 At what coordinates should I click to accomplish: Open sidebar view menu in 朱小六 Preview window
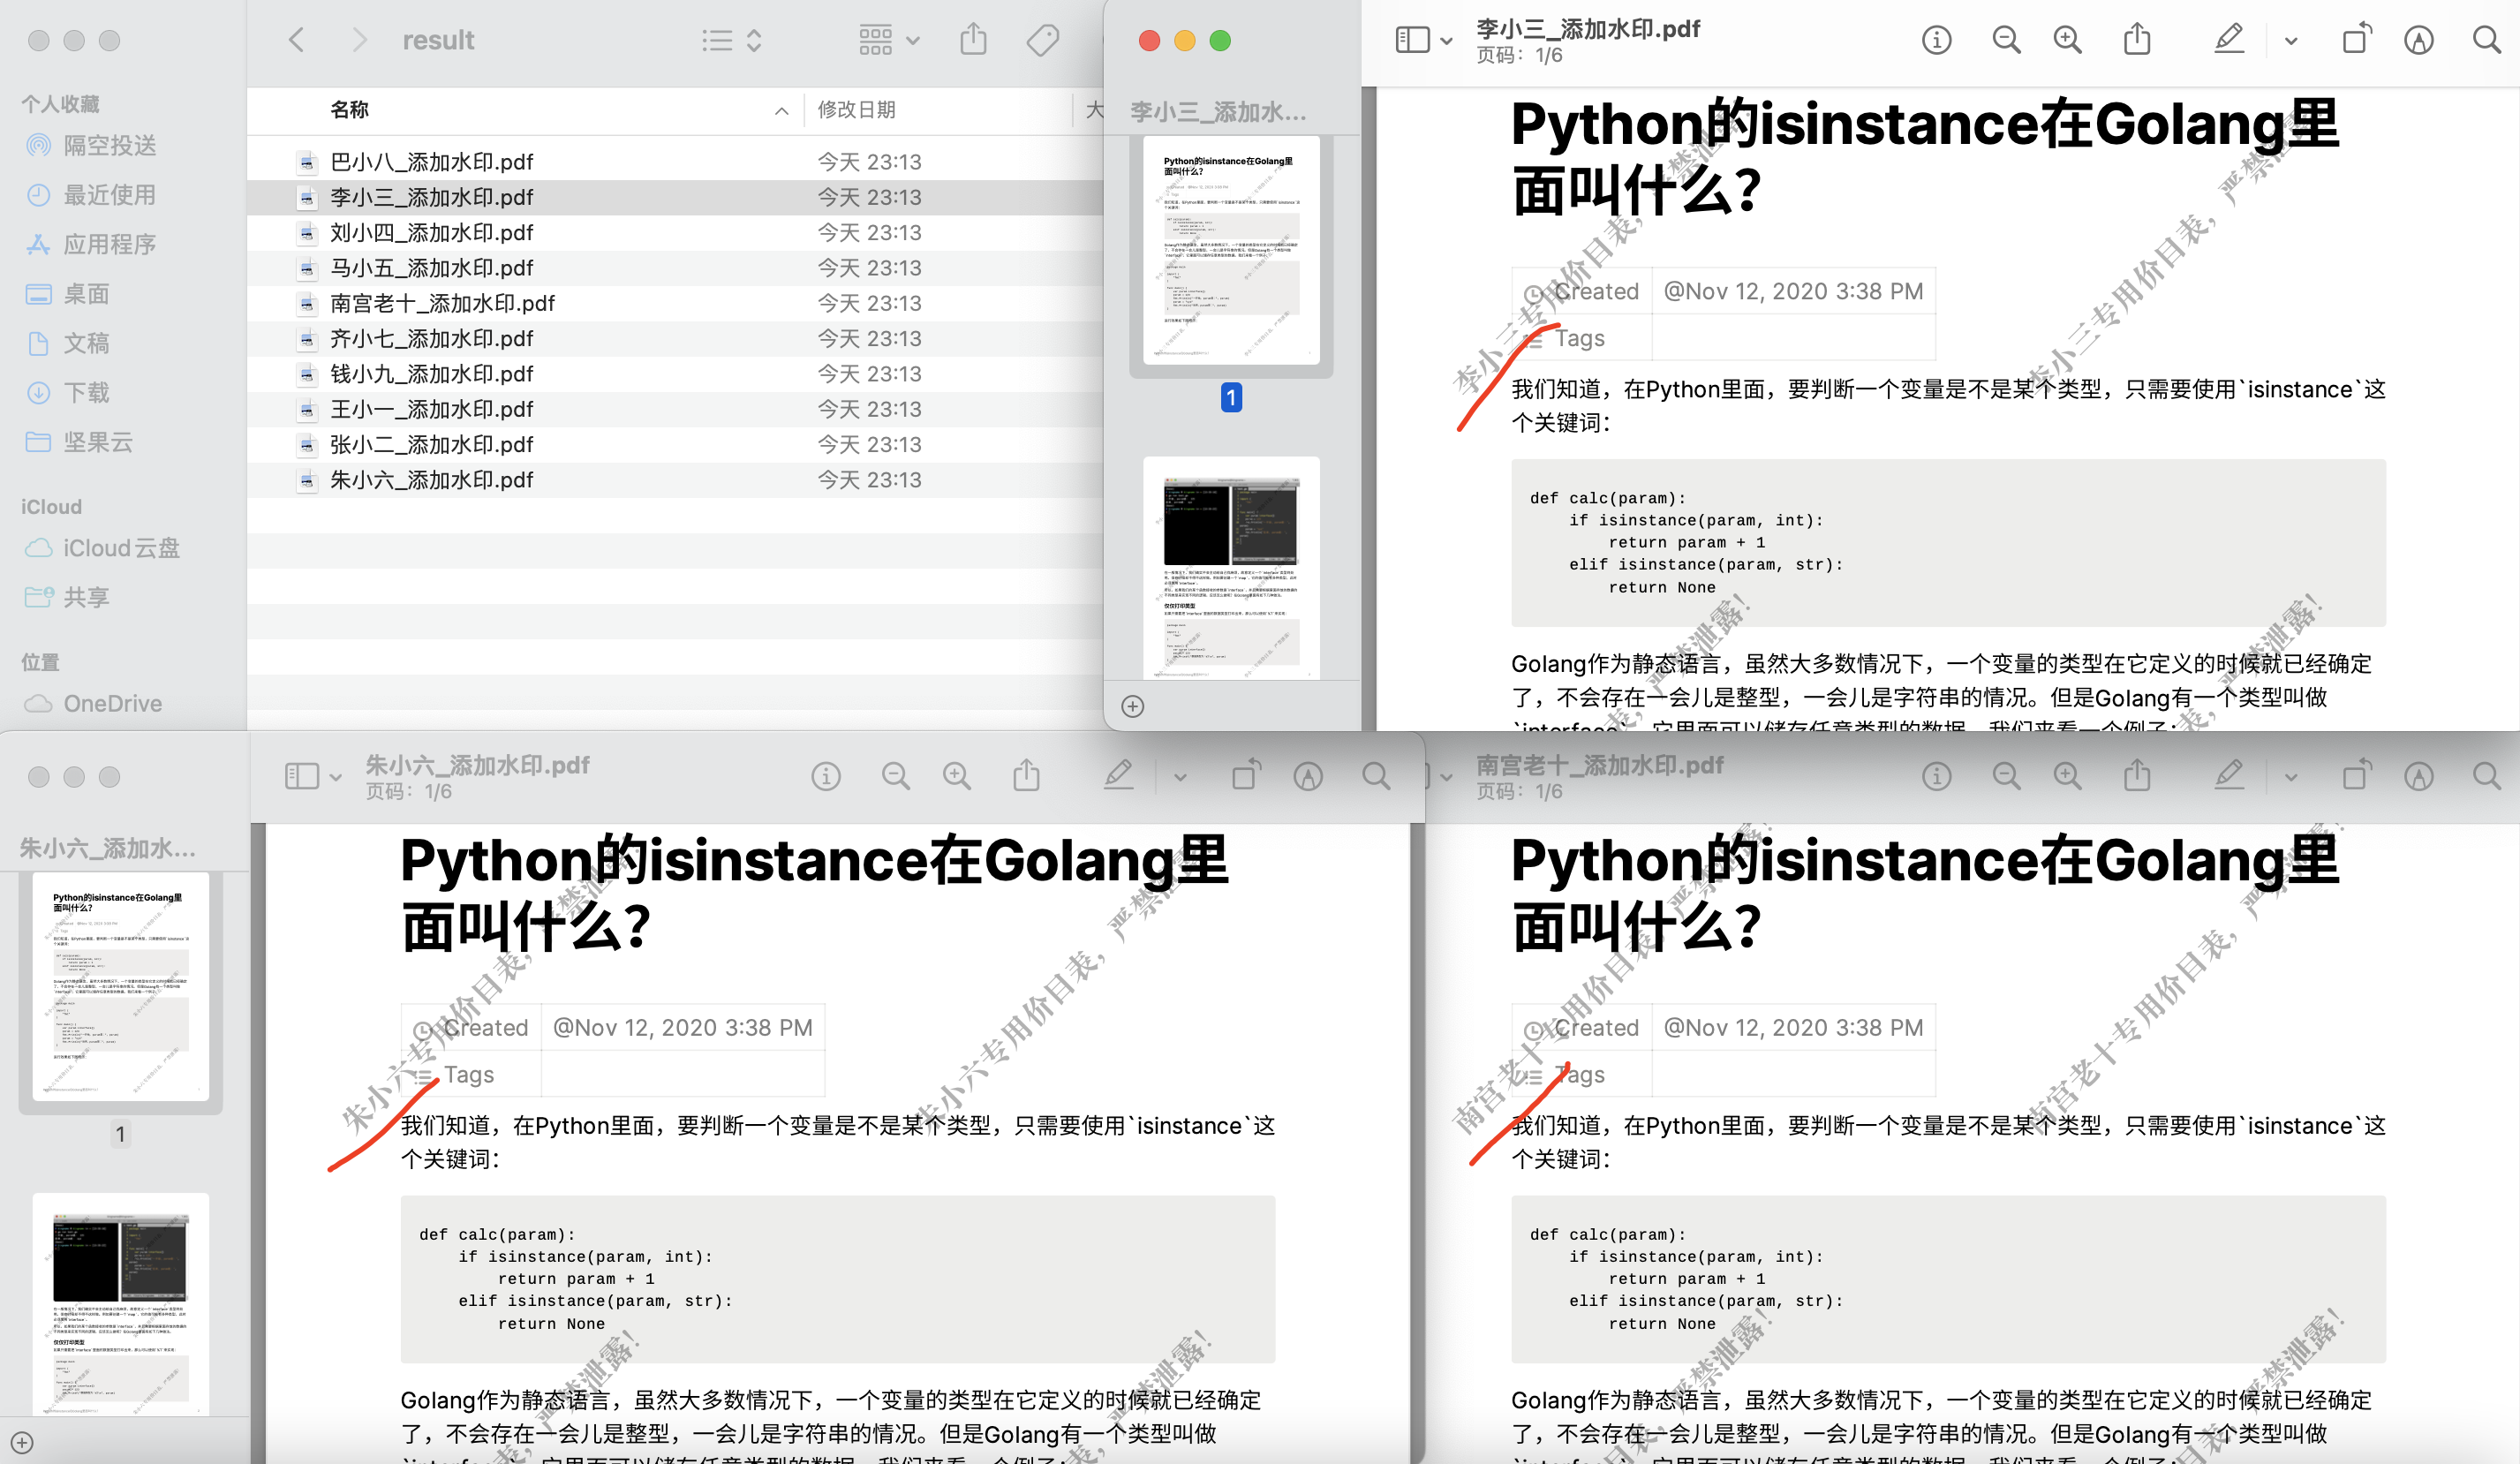point(335,777)
